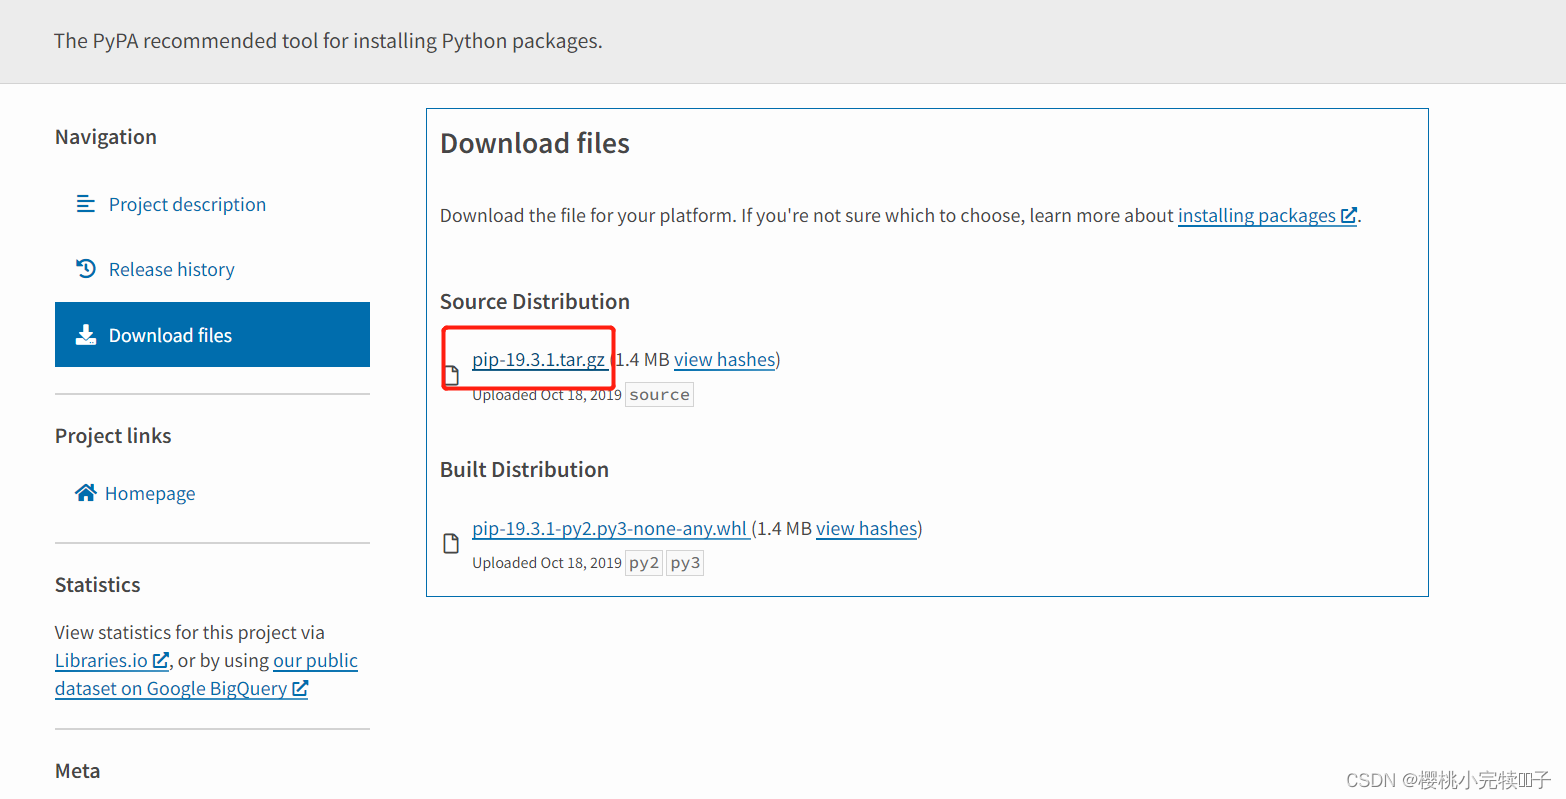
Task: Click the 'Download files' page heading
Action: (535, 143)
